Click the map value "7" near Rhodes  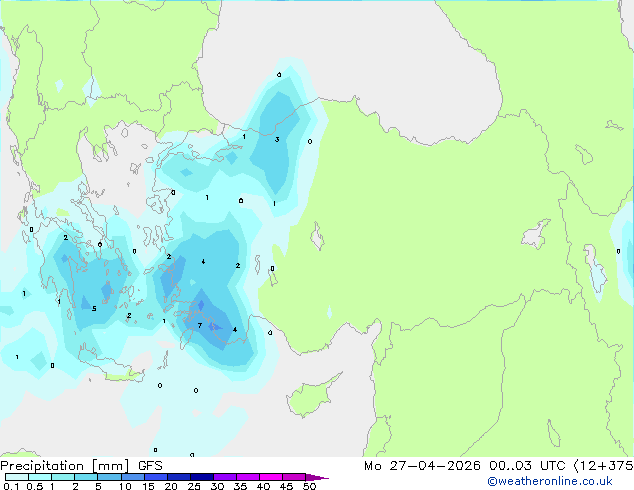(200, 325)
